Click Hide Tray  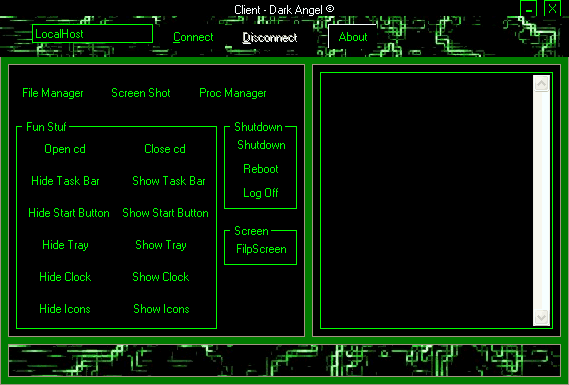[65, 245]
